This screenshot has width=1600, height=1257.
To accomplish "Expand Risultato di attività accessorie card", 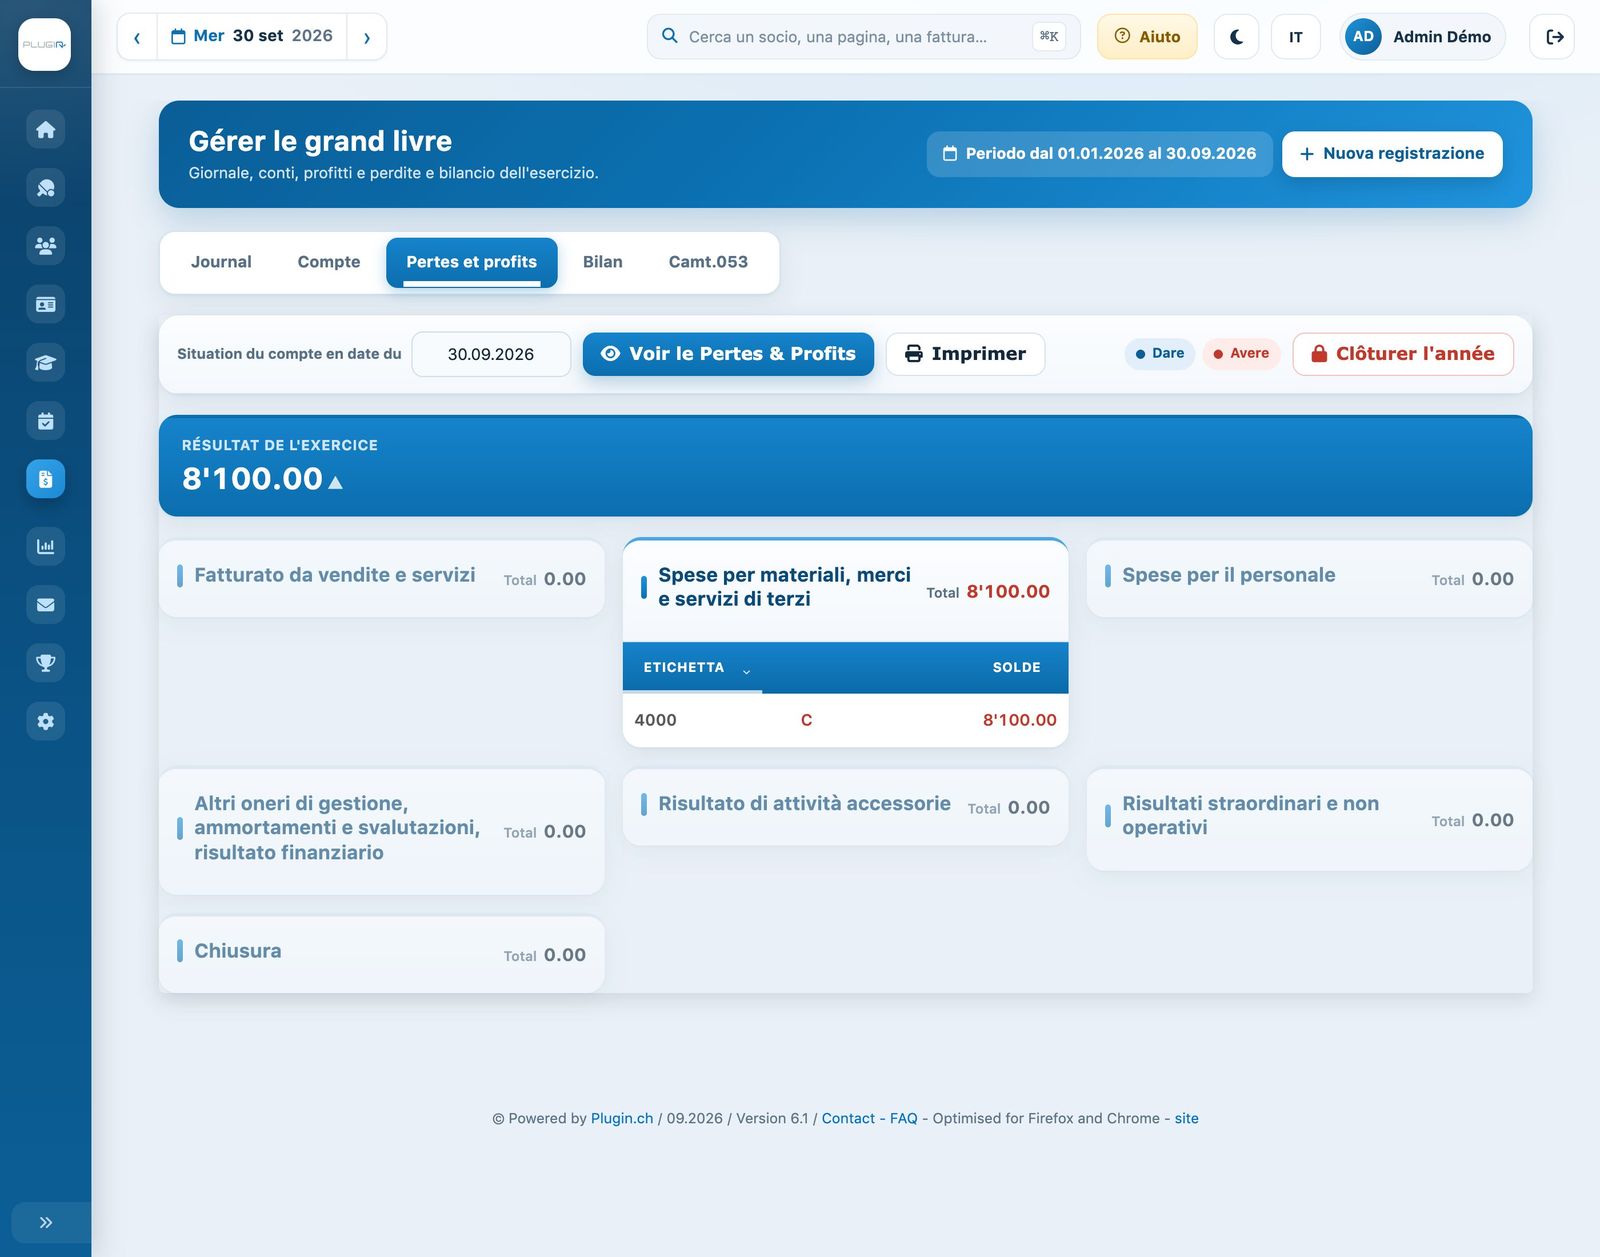I will [846, 806].
